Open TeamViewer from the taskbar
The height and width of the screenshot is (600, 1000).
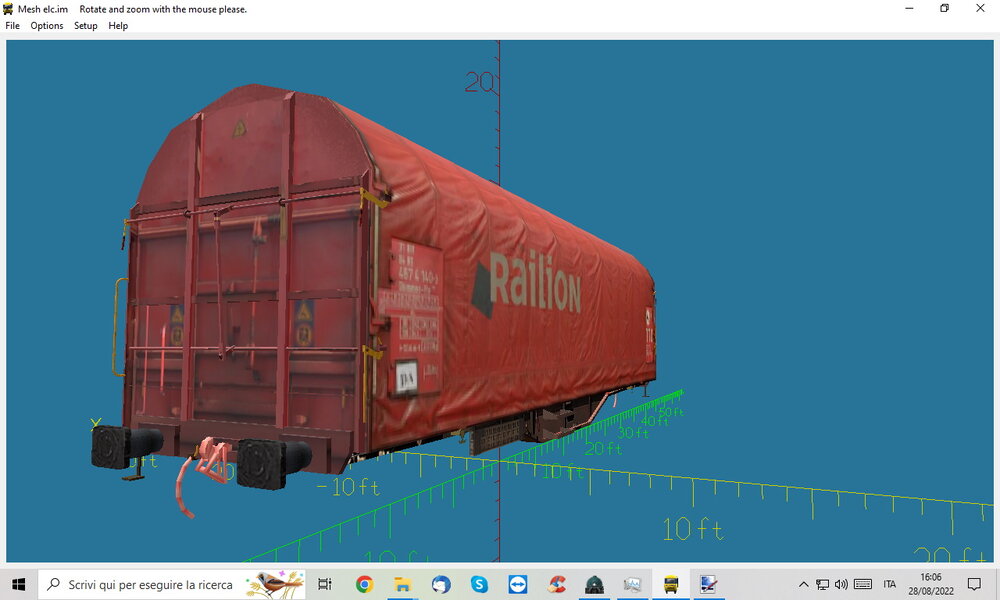(x=517, y=584)
